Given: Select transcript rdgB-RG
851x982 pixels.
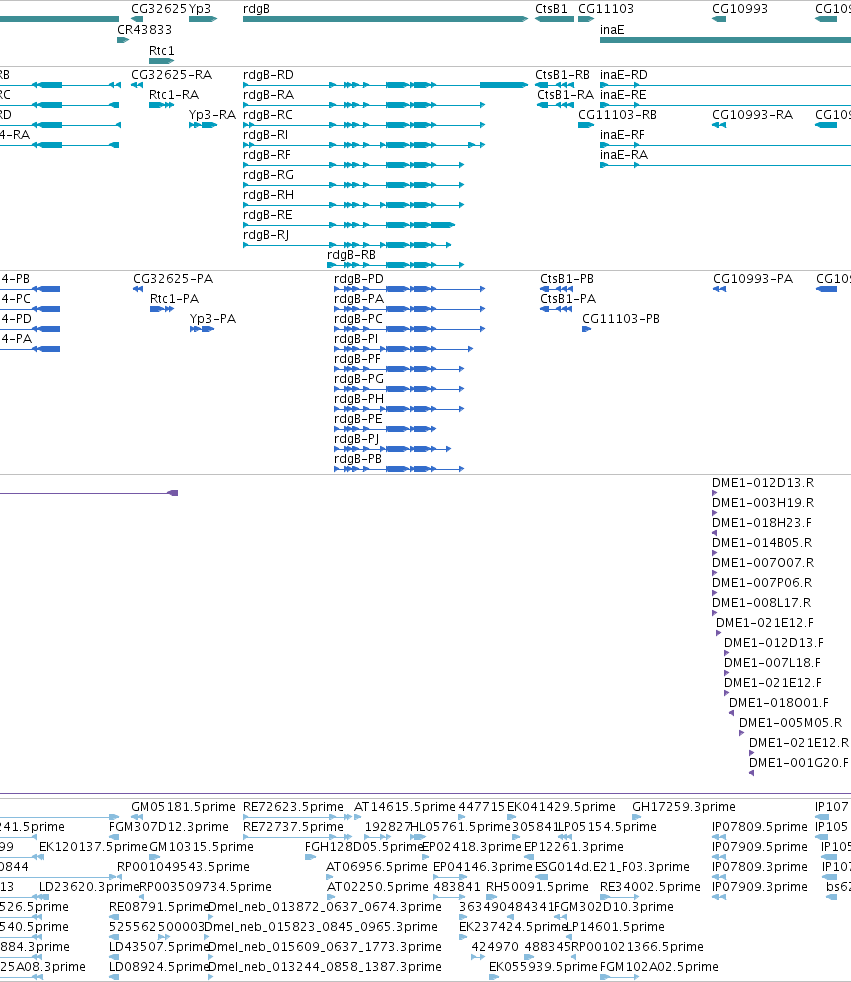Looking at the screenshot, I should 268,175.
